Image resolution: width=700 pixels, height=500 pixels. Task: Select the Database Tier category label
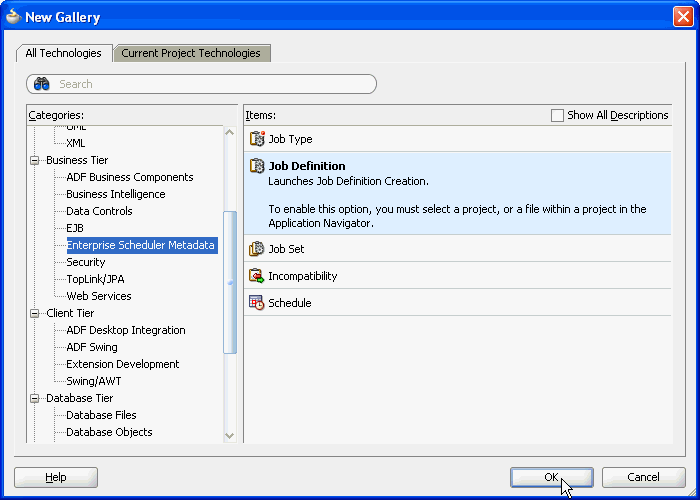point(79,398)
